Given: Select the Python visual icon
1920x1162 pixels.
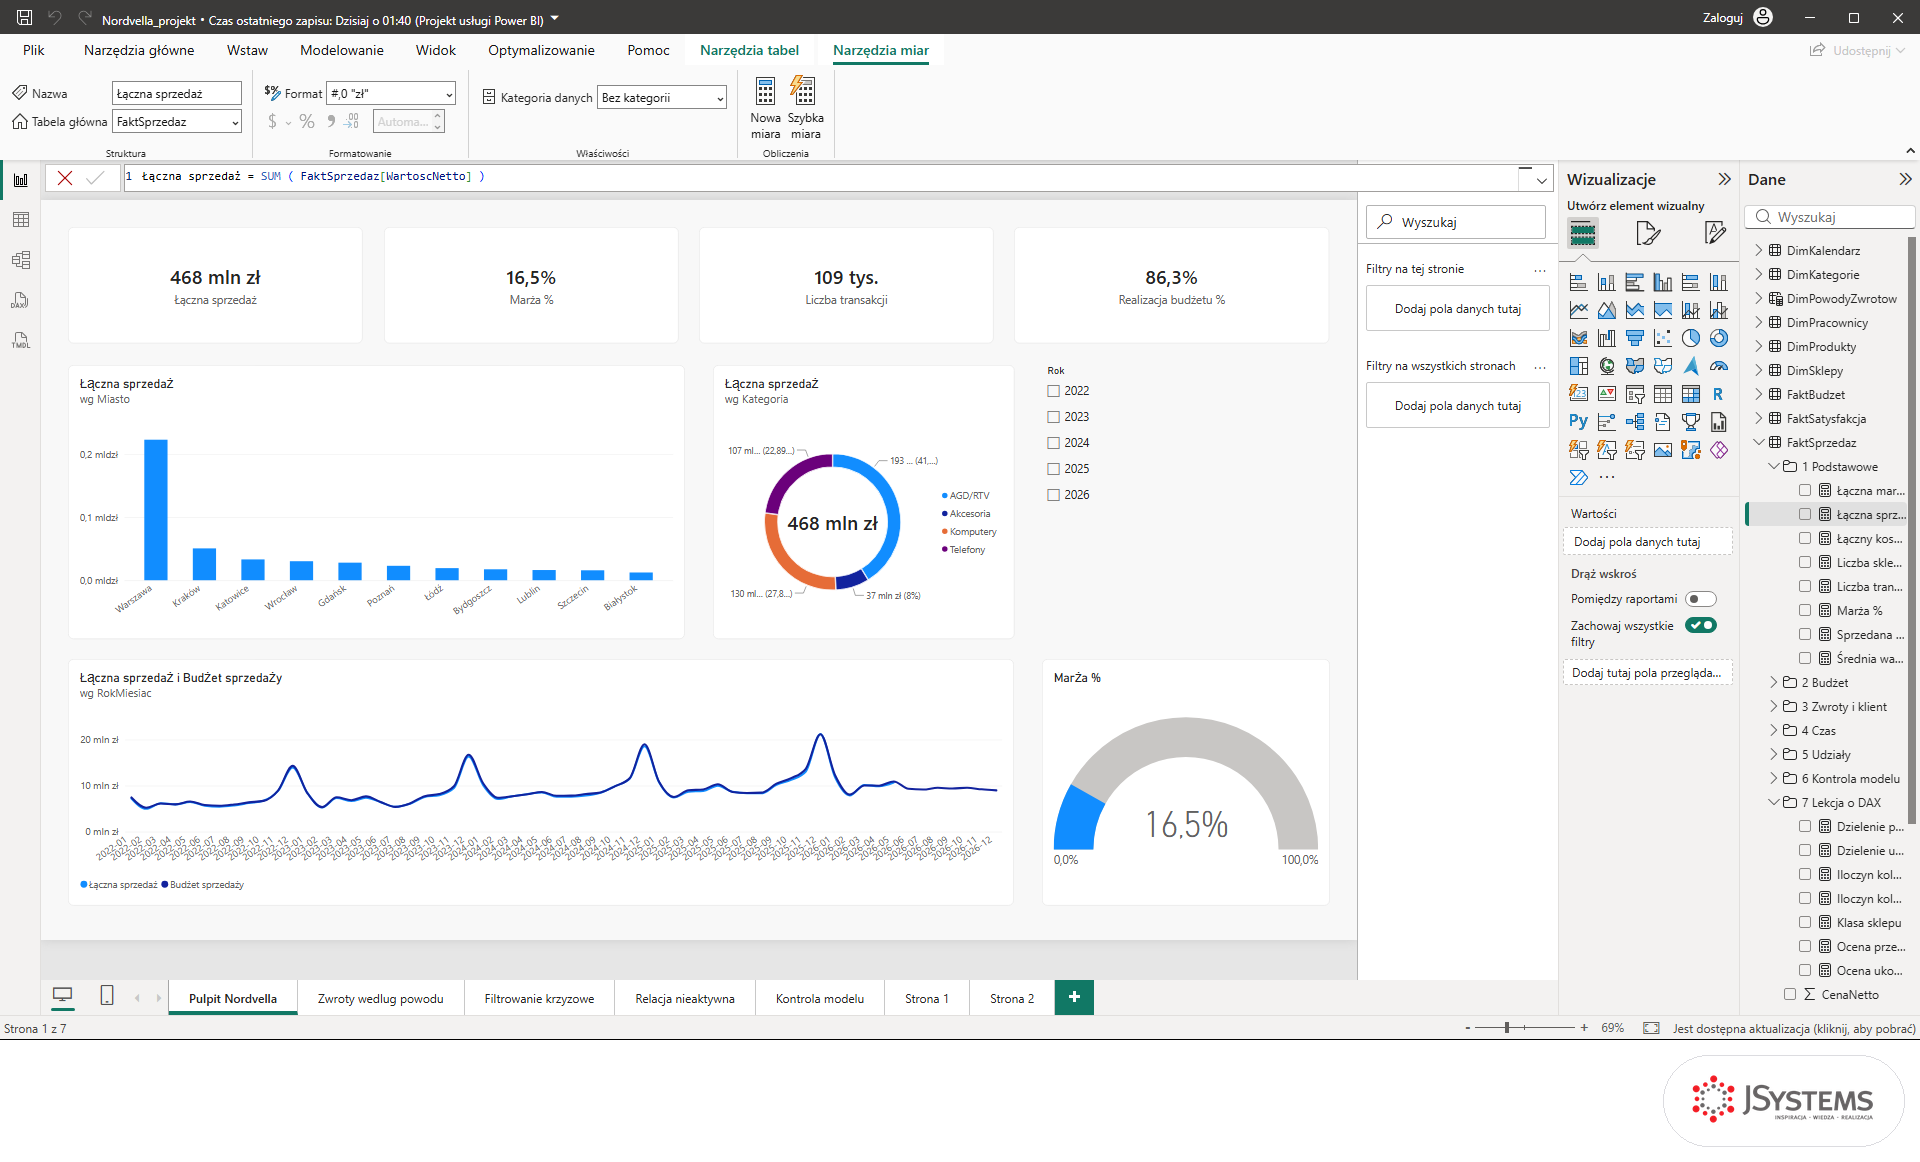Looking at the screenshot, I should point(1578,422).
